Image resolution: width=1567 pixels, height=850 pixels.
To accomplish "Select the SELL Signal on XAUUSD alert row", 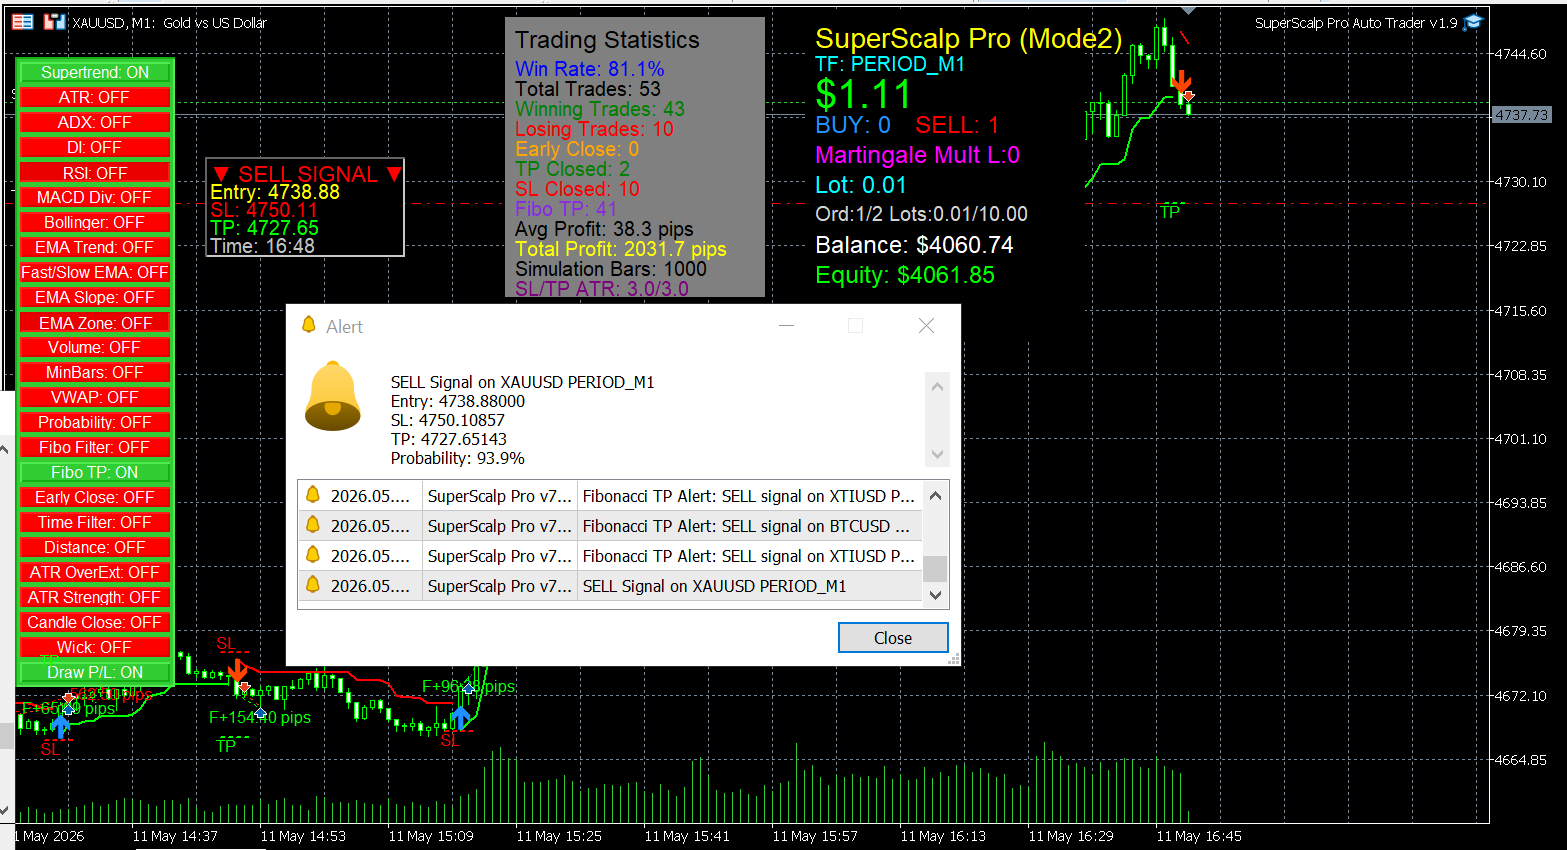I will coord(610,586).
